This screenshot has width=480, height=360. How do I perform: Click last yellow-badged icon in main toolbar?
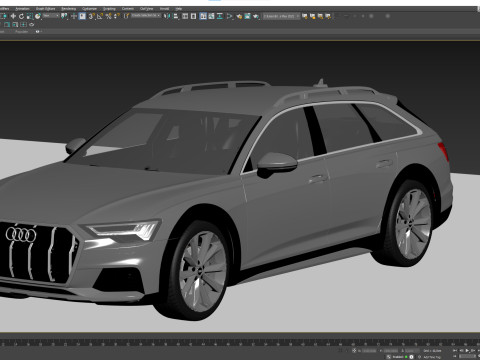point(328,16)
